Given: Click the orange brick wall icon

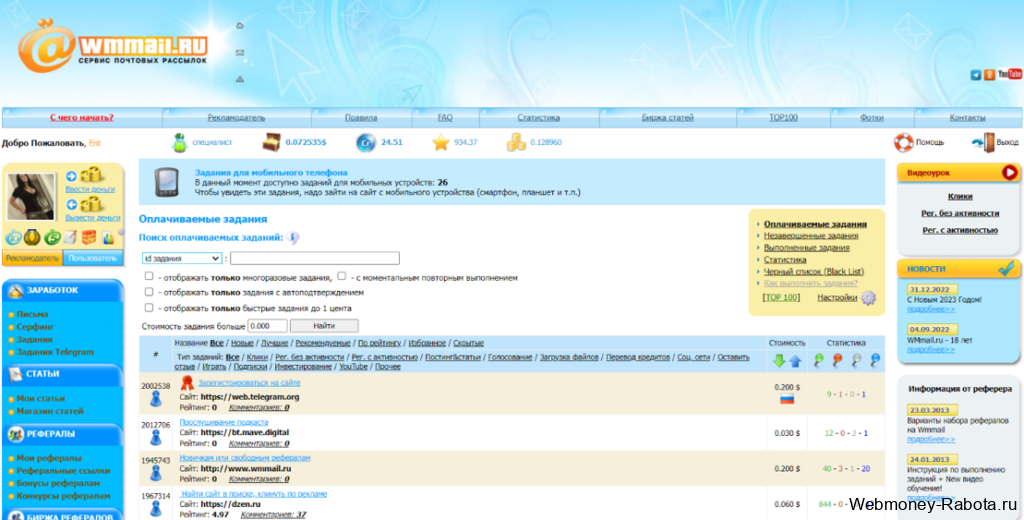Looking at the screenshot, I should coord(89,238).
